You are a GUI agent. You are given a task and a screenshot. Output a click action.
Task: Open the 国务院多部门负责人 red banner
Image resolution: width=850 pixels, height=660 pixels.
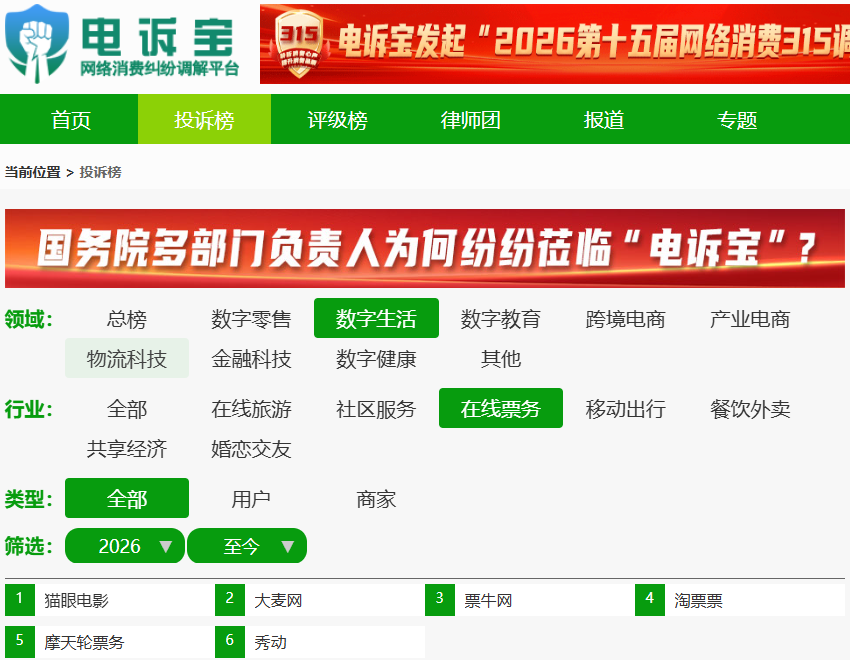(x=425, y=248)
